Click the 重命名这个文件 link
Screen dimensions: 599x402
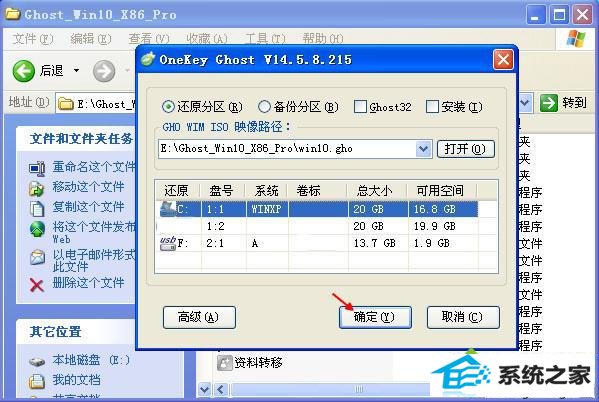(94, 167)
